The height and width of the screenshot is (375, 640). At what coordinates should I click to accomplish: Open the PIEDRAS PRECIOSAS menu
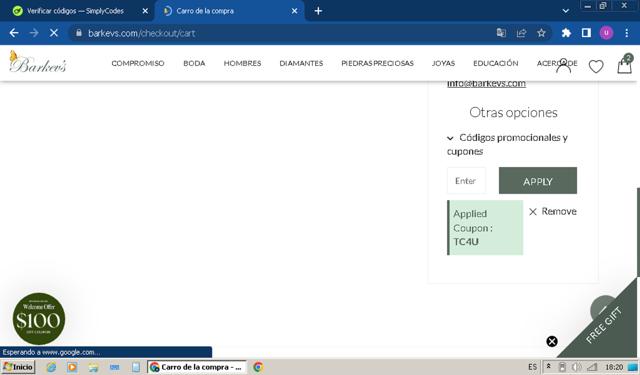pos(378,63)
